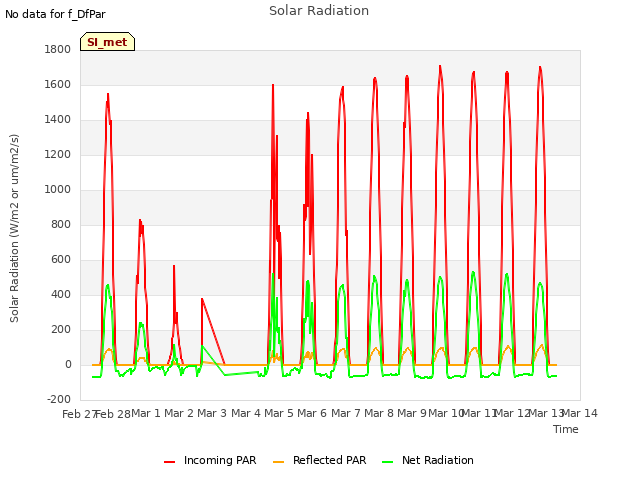This screenshot has height=480, width=640.
Task: Click the Solar Radiation chart title
Action: [x=319, y=11]
